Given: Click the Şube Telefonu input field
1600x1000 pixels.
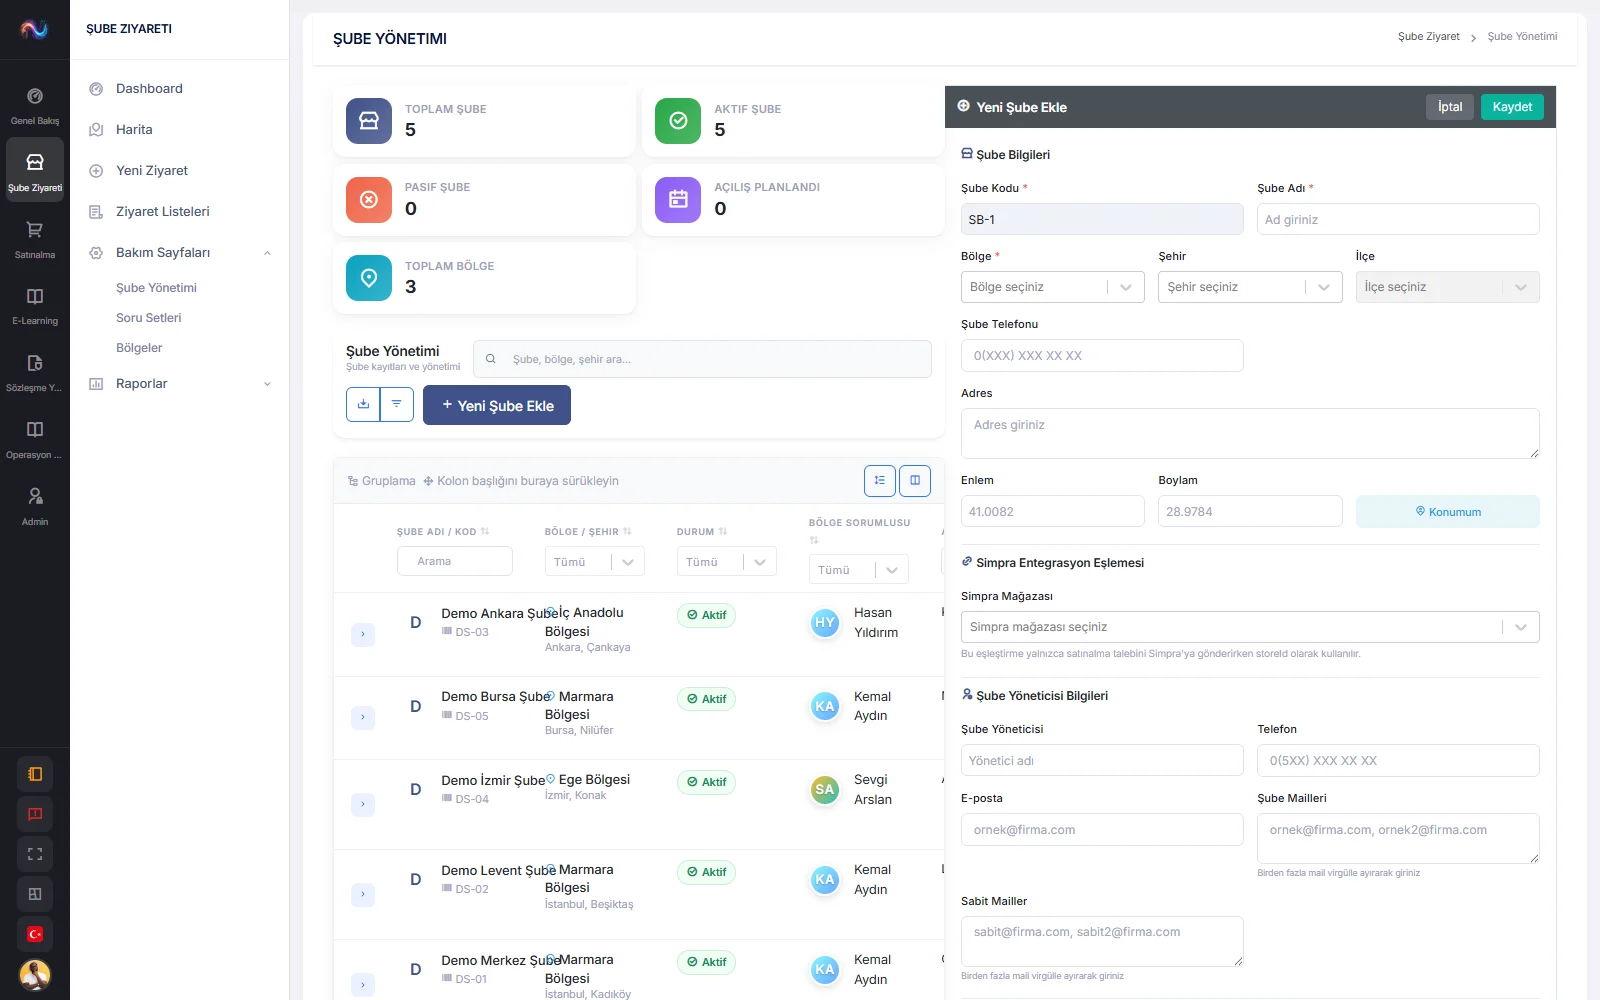Looking at the screenshot, I should 1102,356.
